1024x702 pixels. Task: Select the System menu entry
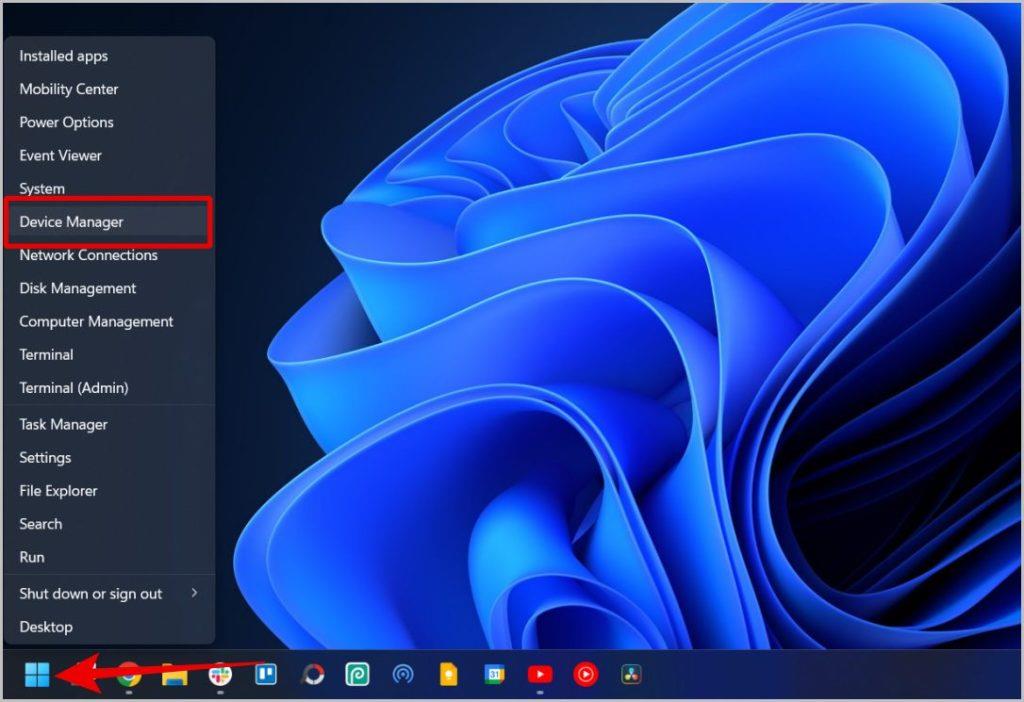[x=109, y=189]
